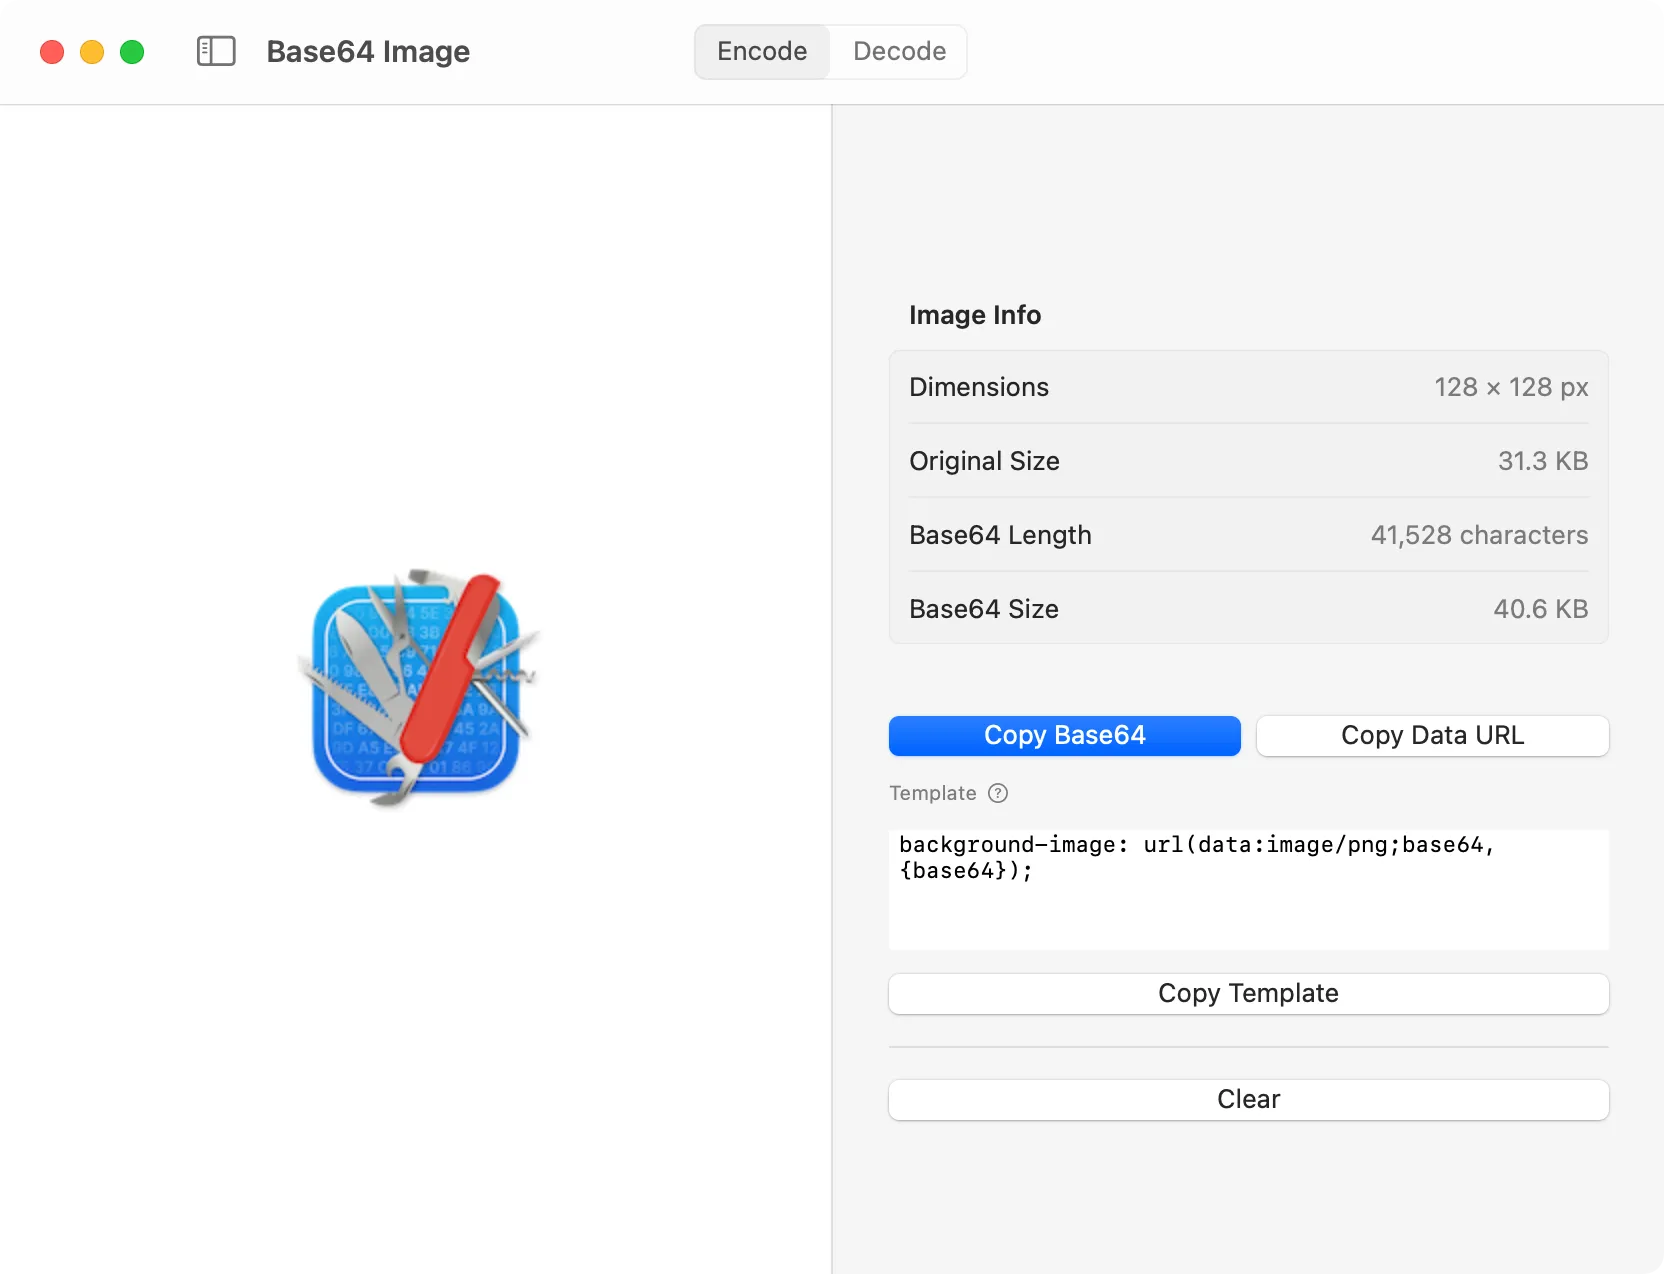This screenshot has width=1664, height=1274.
Task: Click the yellow minimize window button
Action: point(92,52)
